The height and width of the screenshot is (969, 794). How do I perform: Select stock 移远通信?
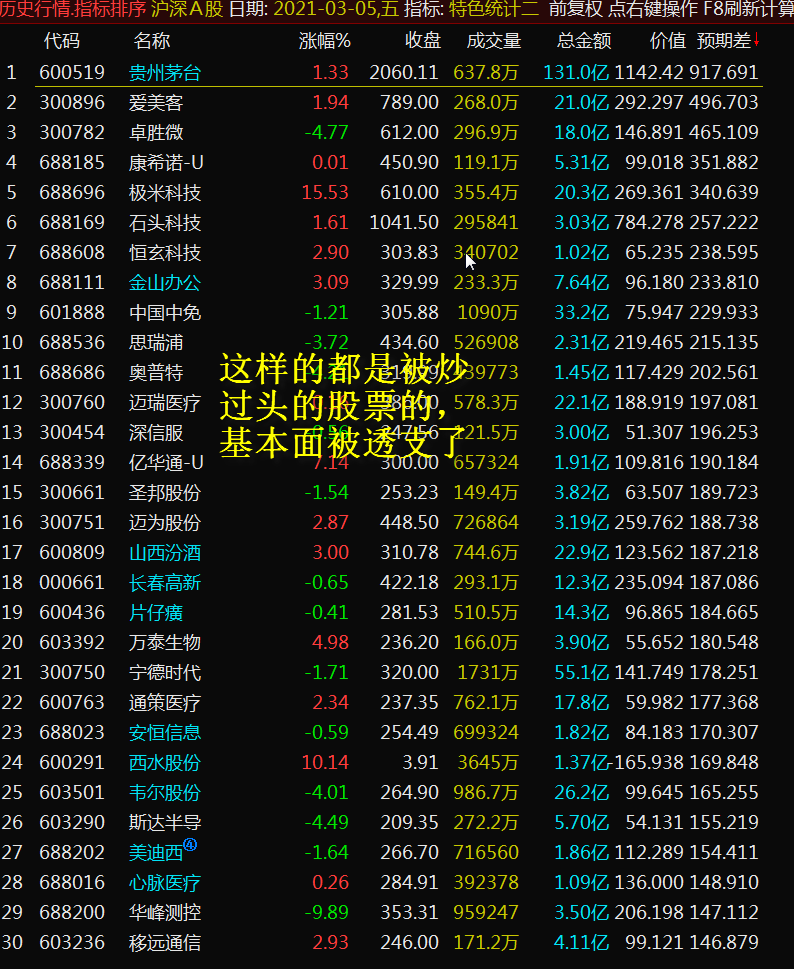point(165,942)
